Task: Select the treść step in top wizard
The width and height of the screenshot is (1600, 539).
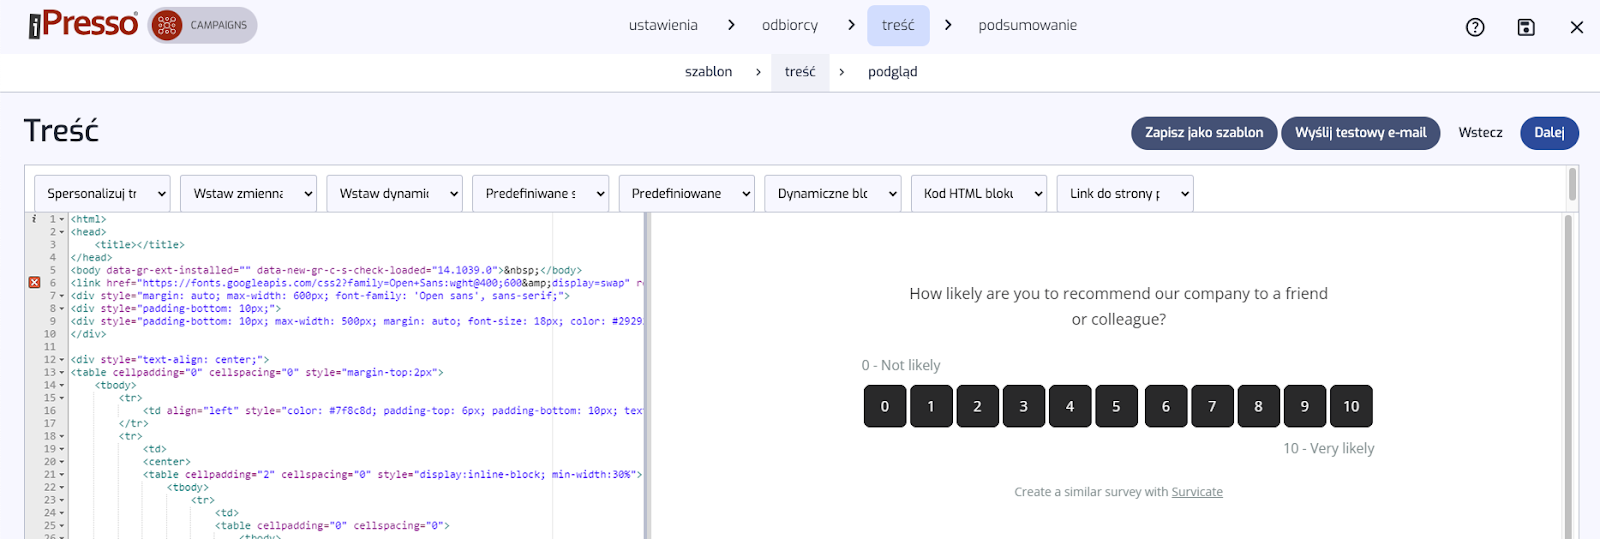Action: [898, 25]
